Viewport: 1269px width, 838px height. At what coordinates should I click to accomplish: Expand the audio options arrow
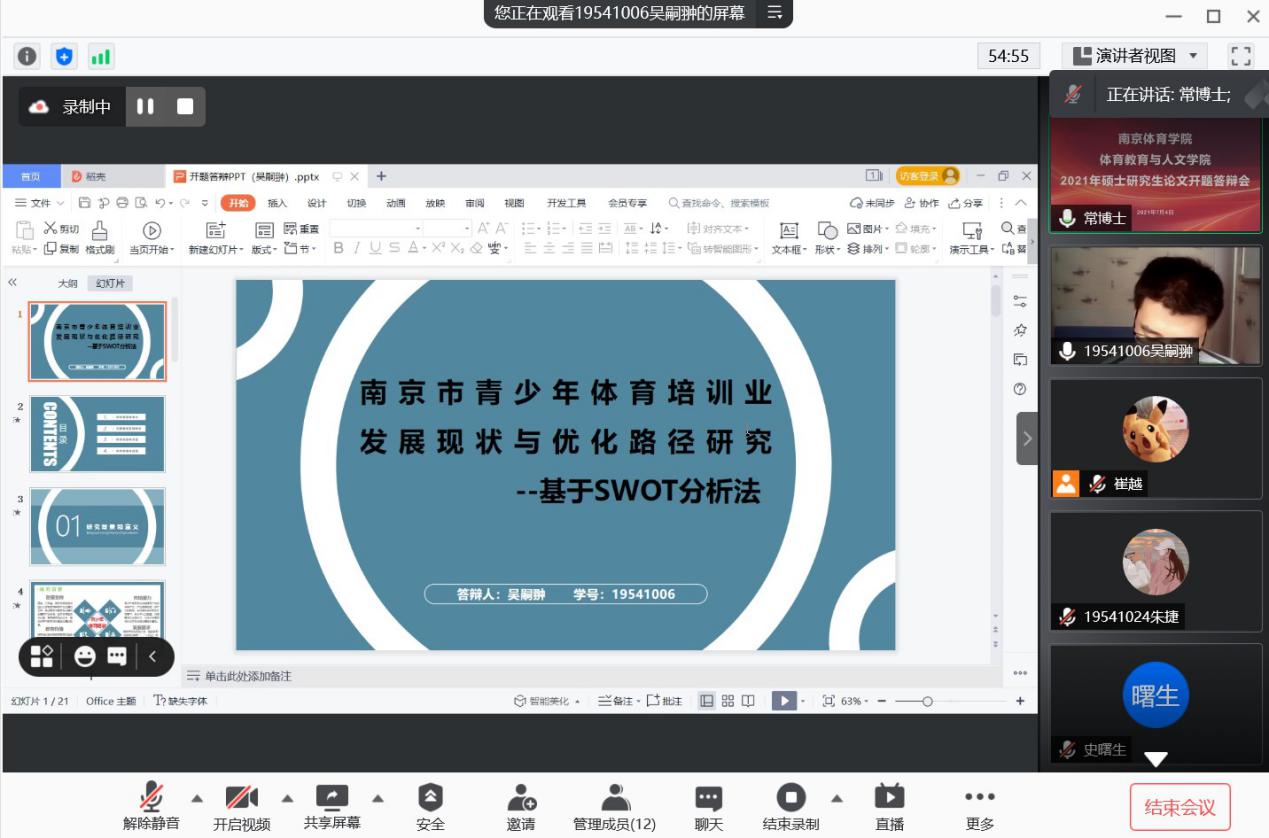[x=197, y=798]
